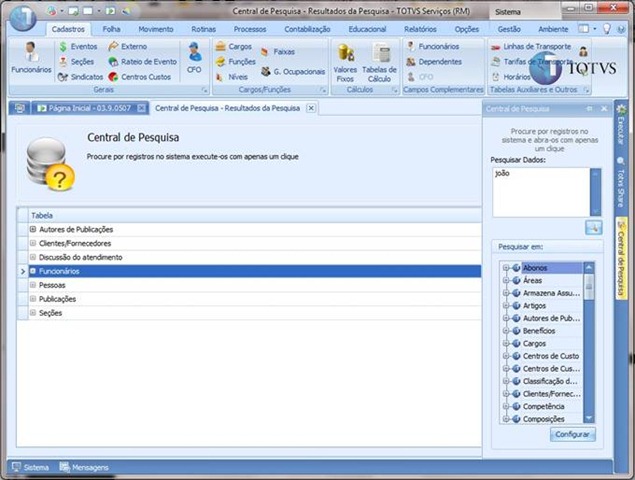Image resolution: width=635 pixels, height=480 pixels.
Task: Open Funções in the ribbon
Action: pos(236,62)
